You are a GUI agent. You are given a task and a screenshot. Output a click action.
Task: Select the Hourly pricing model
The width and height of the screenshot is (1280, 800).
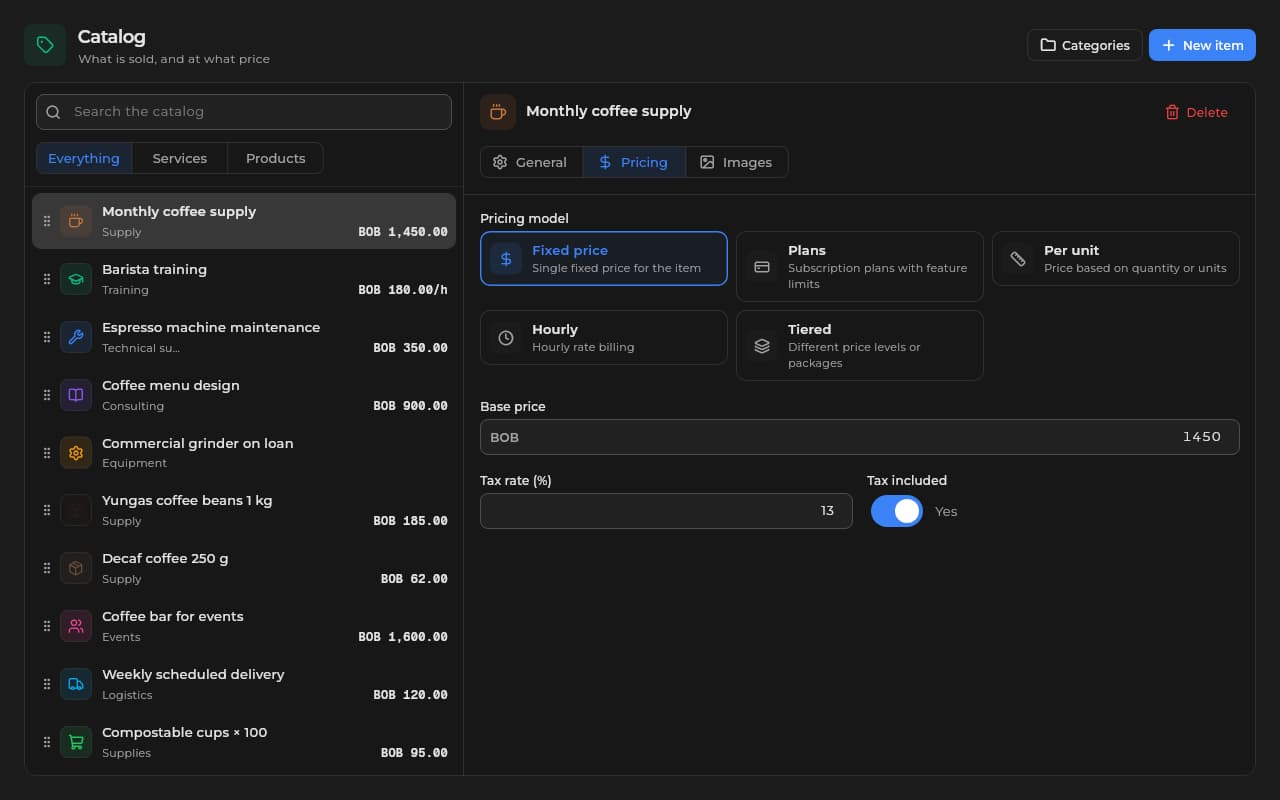click(604, 337)
